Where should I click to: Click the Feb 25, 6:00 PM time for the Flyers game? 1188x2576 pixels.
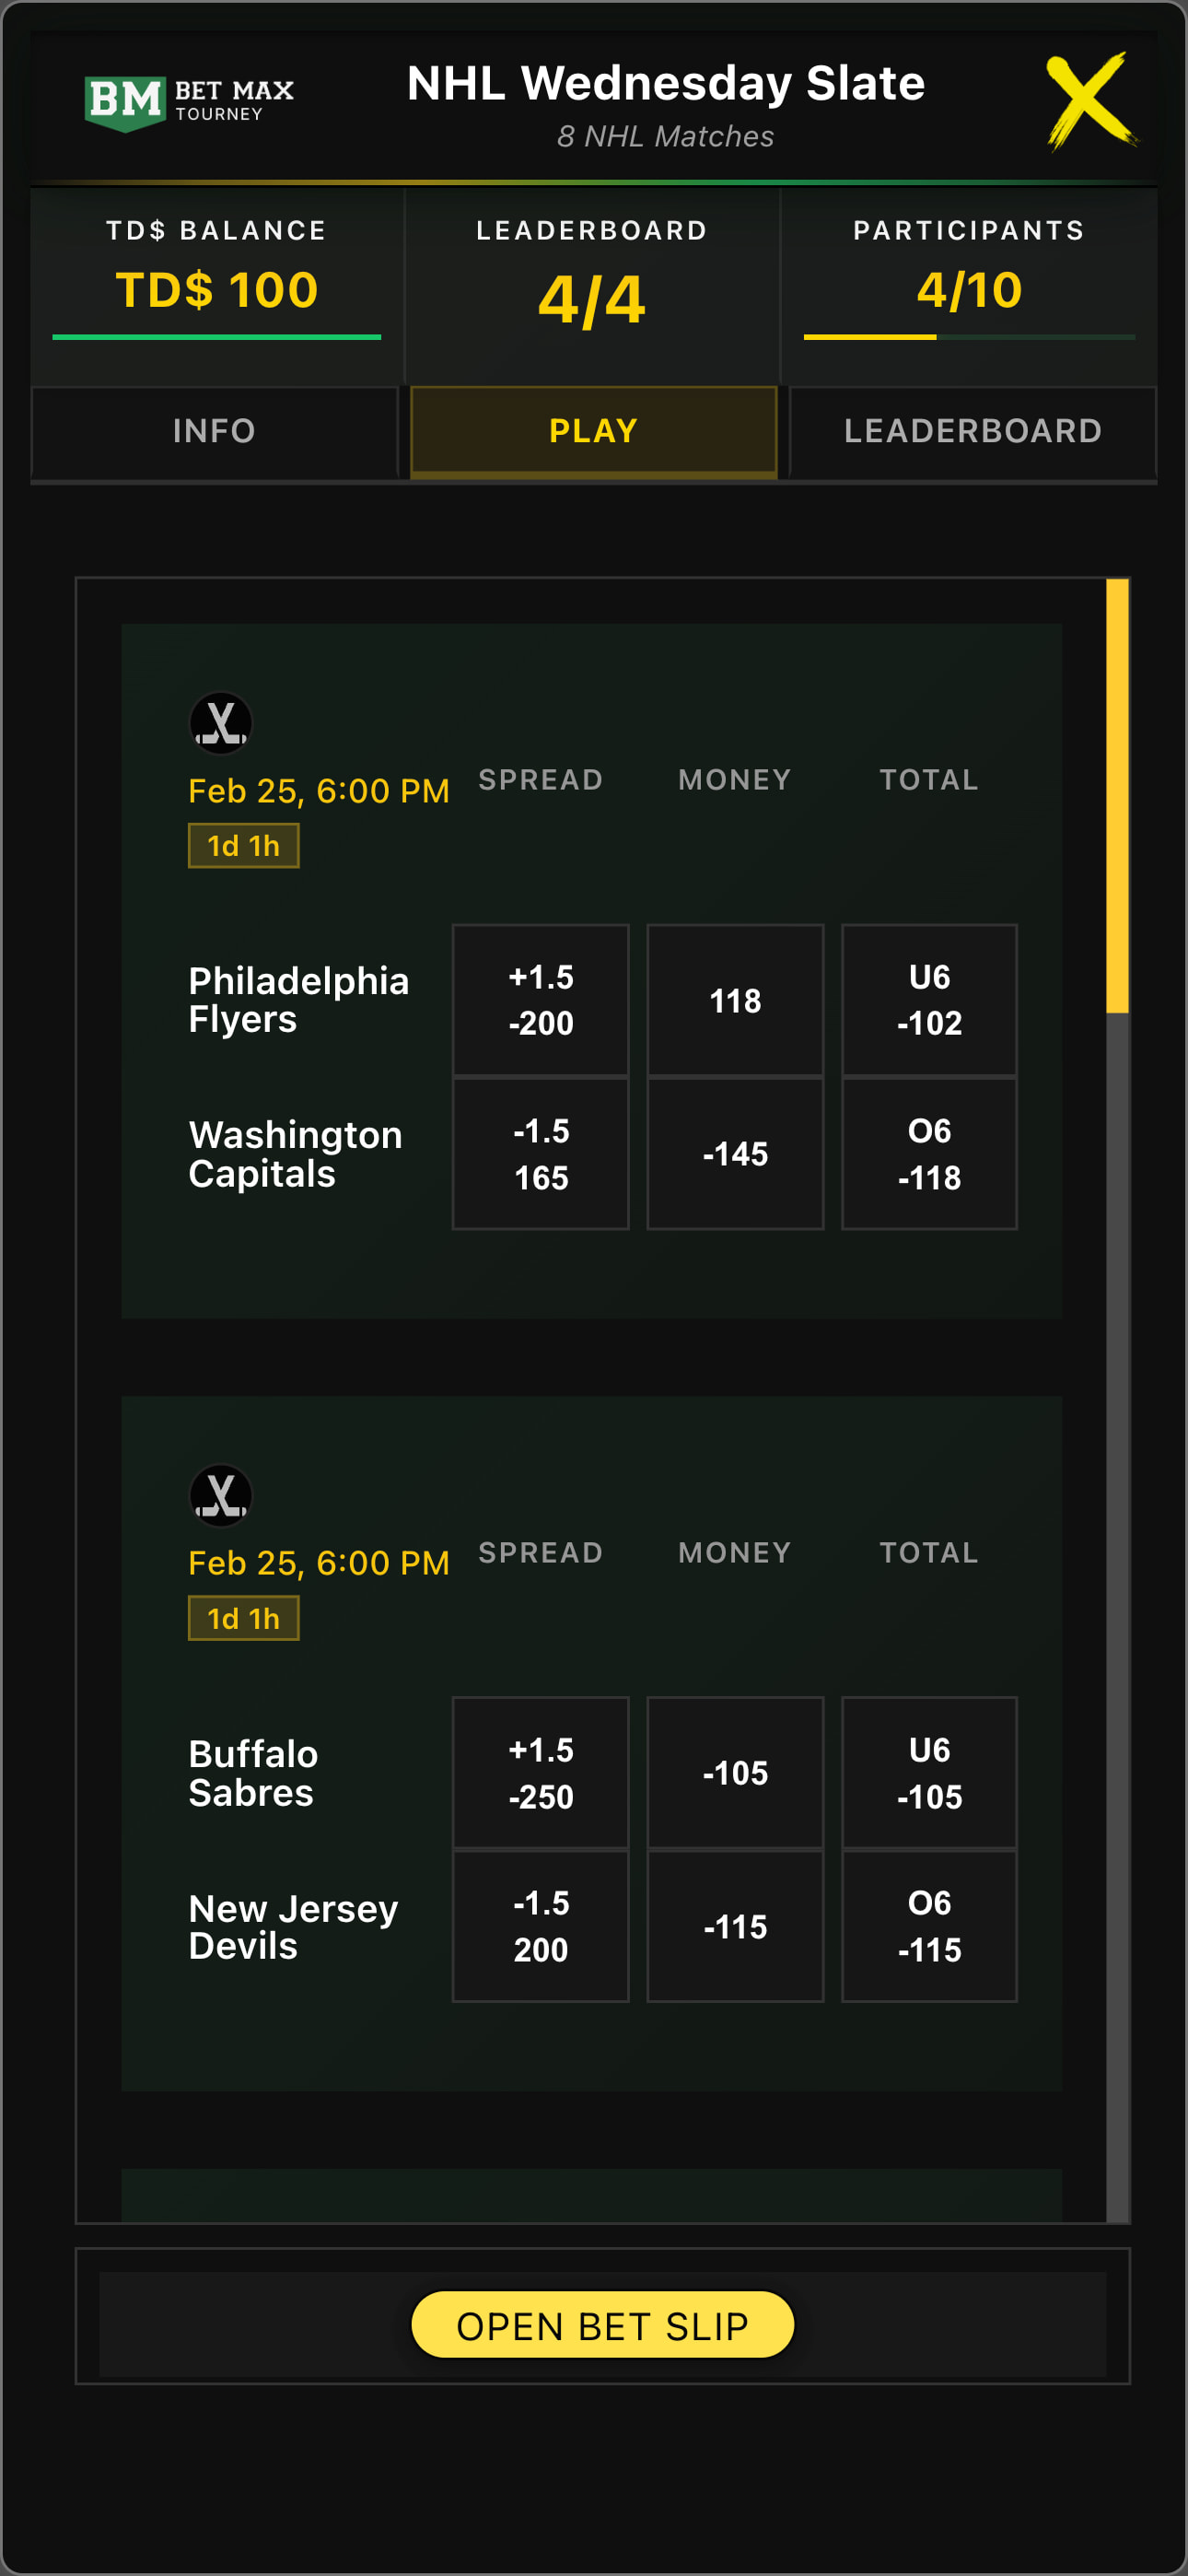coord(318,790)
